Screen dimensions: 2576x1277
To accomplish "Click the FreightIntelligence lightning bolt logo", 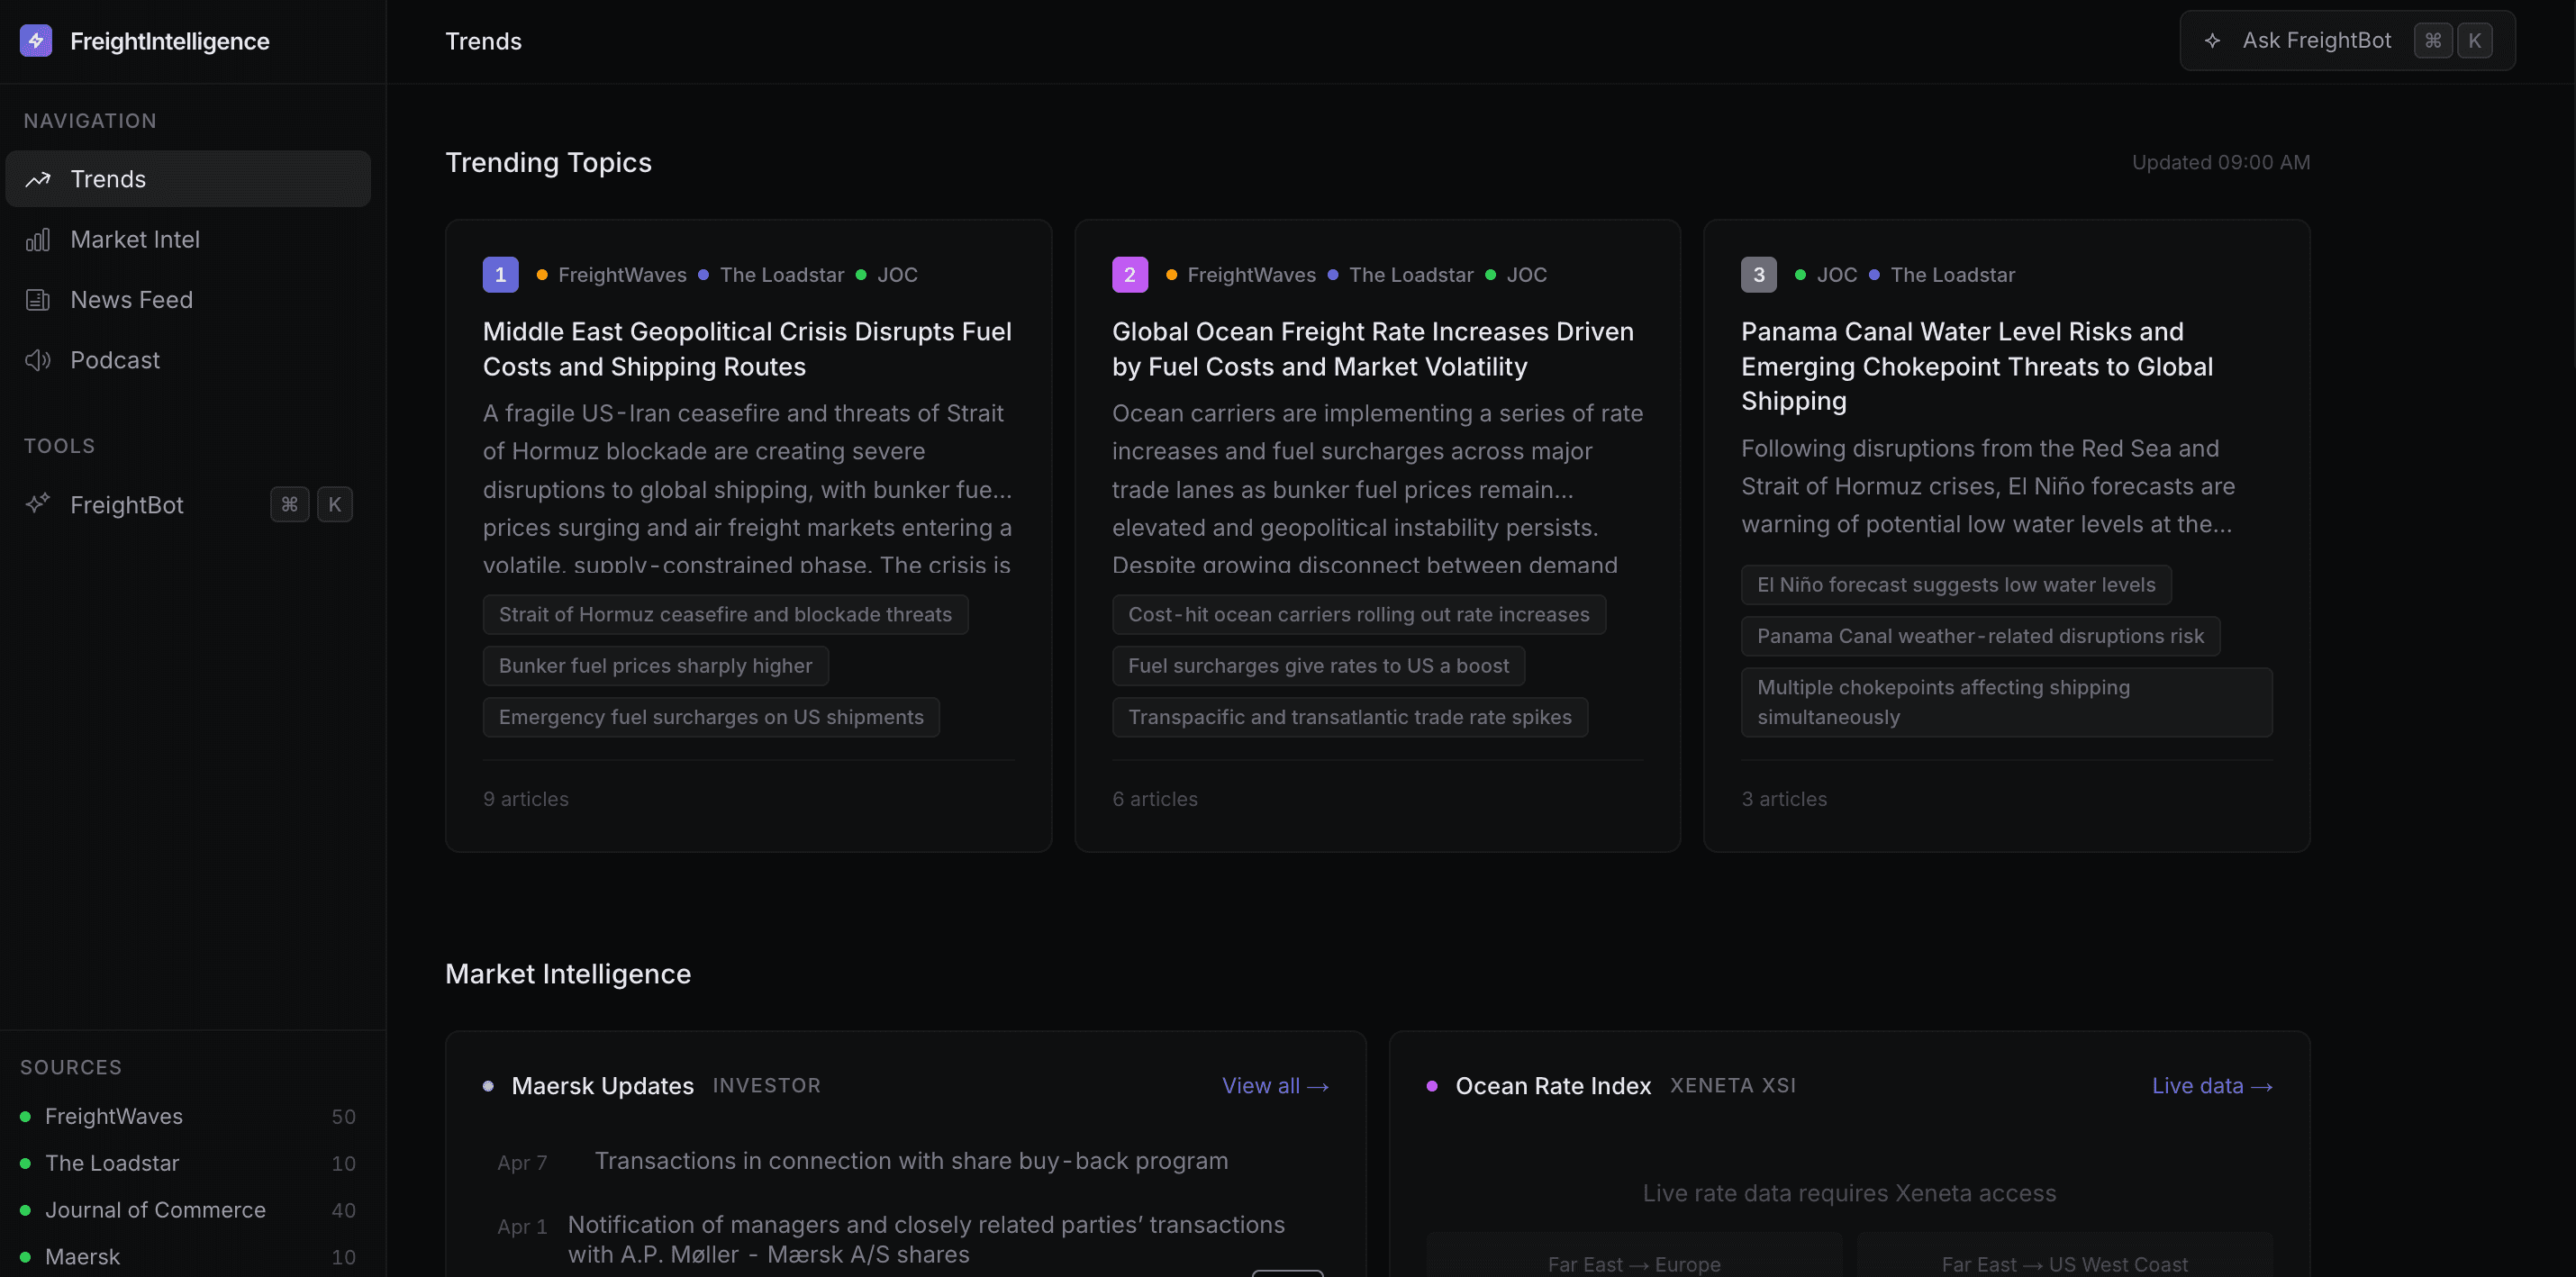I will point(36,41).
